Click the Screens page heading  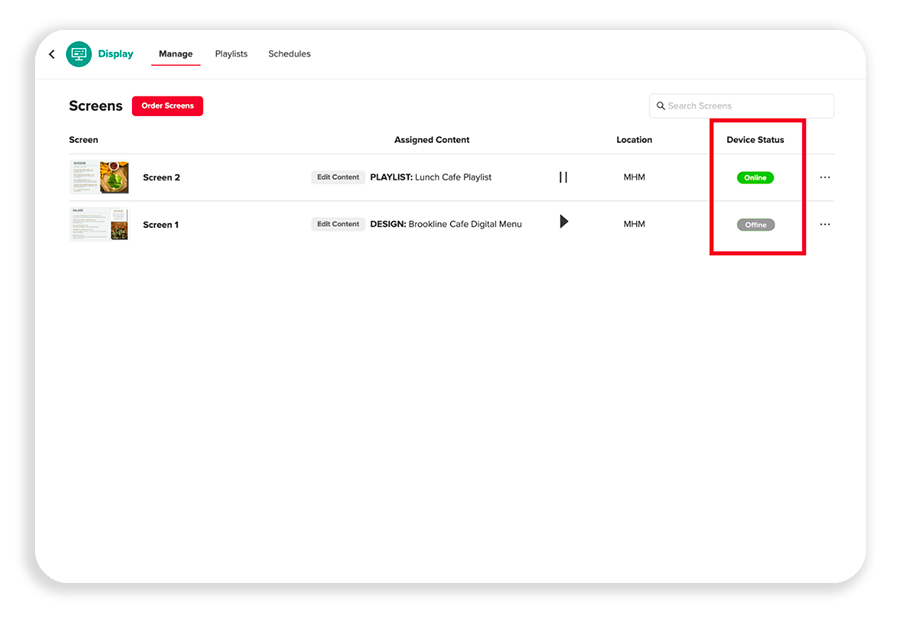click(x=96, y=106)
